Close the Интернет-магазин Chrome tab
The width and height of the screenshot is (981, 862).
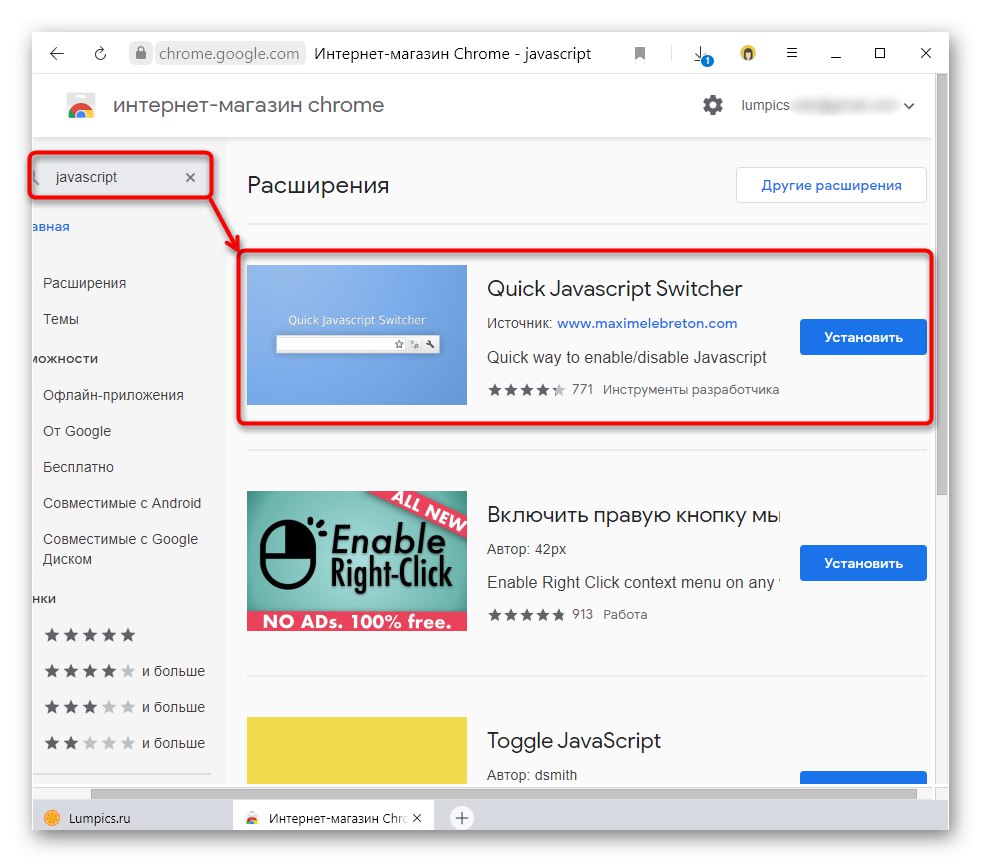(417, 818)
